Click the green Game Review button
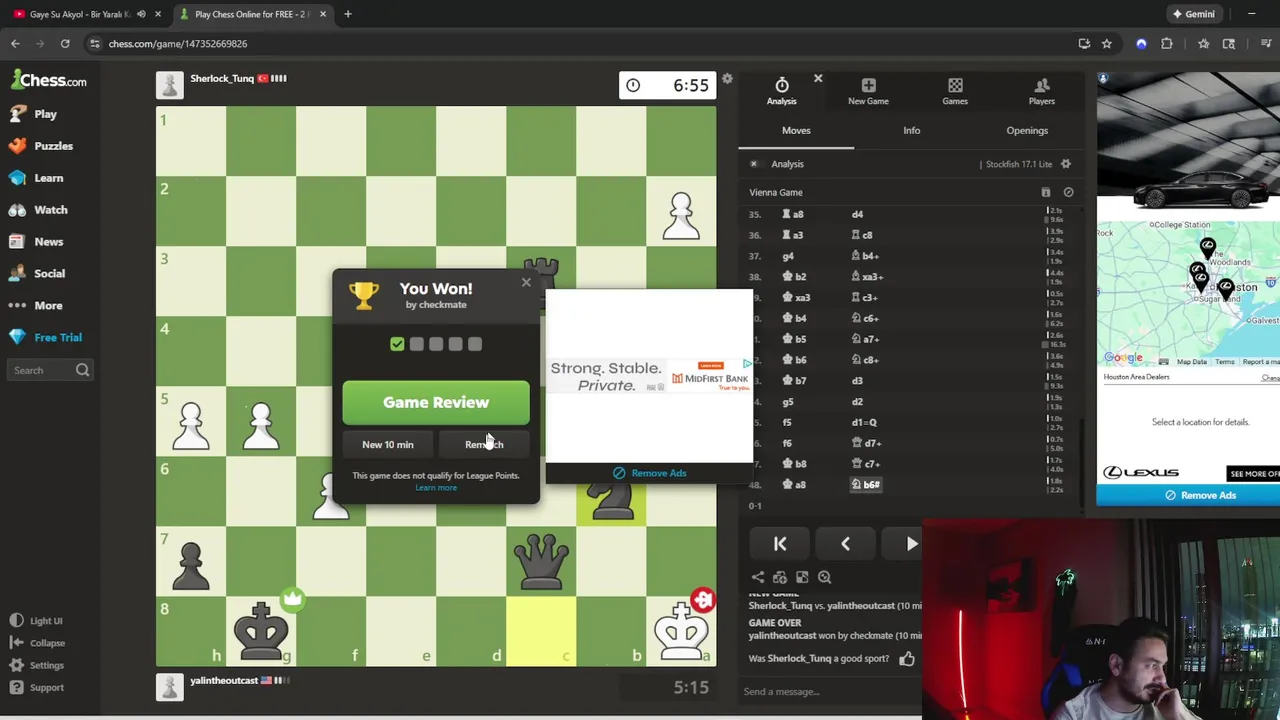 436,402
